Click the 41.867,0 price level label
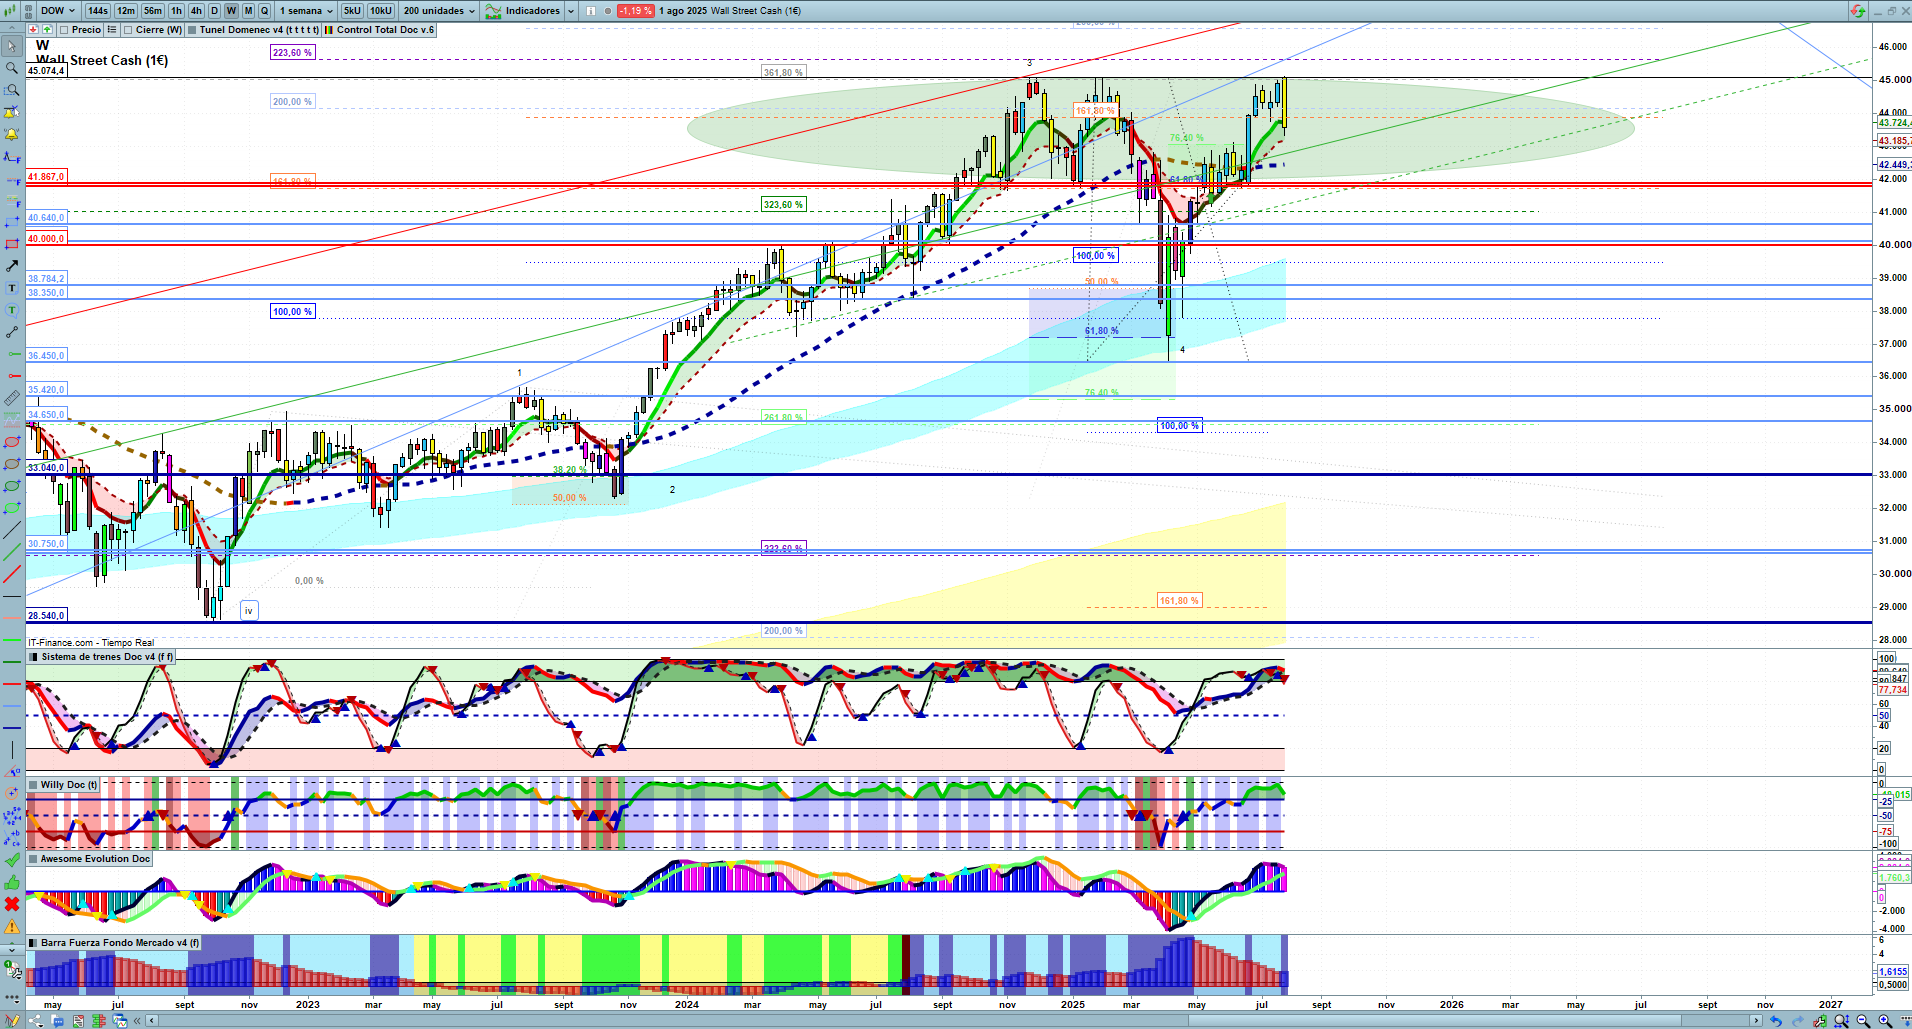Viewport: 1912px width, 1029px height. pyautogui.click(x=46, y=177)
